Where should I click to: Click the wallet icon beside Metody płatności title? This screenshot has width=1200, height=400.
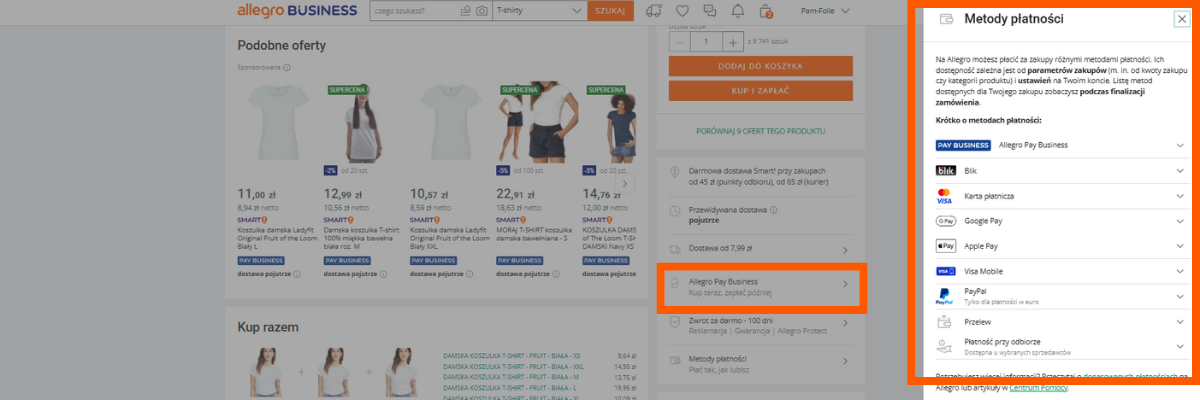coord(945,19)
